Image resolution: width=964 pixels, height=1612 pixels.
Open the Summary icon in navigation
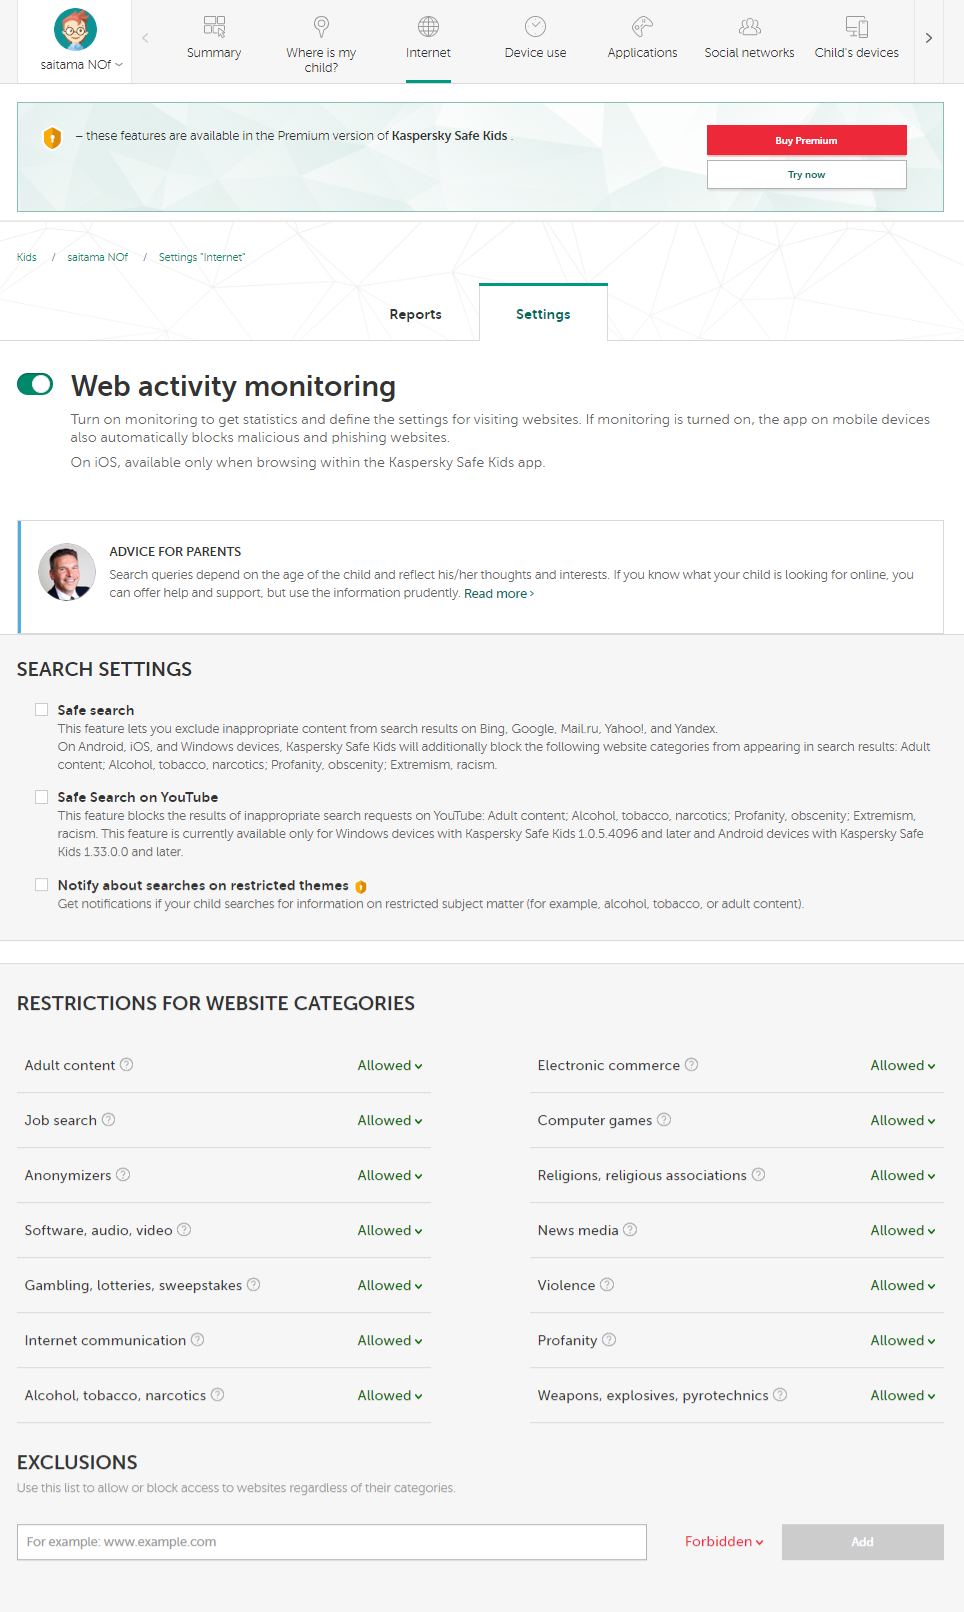(214, 26)
